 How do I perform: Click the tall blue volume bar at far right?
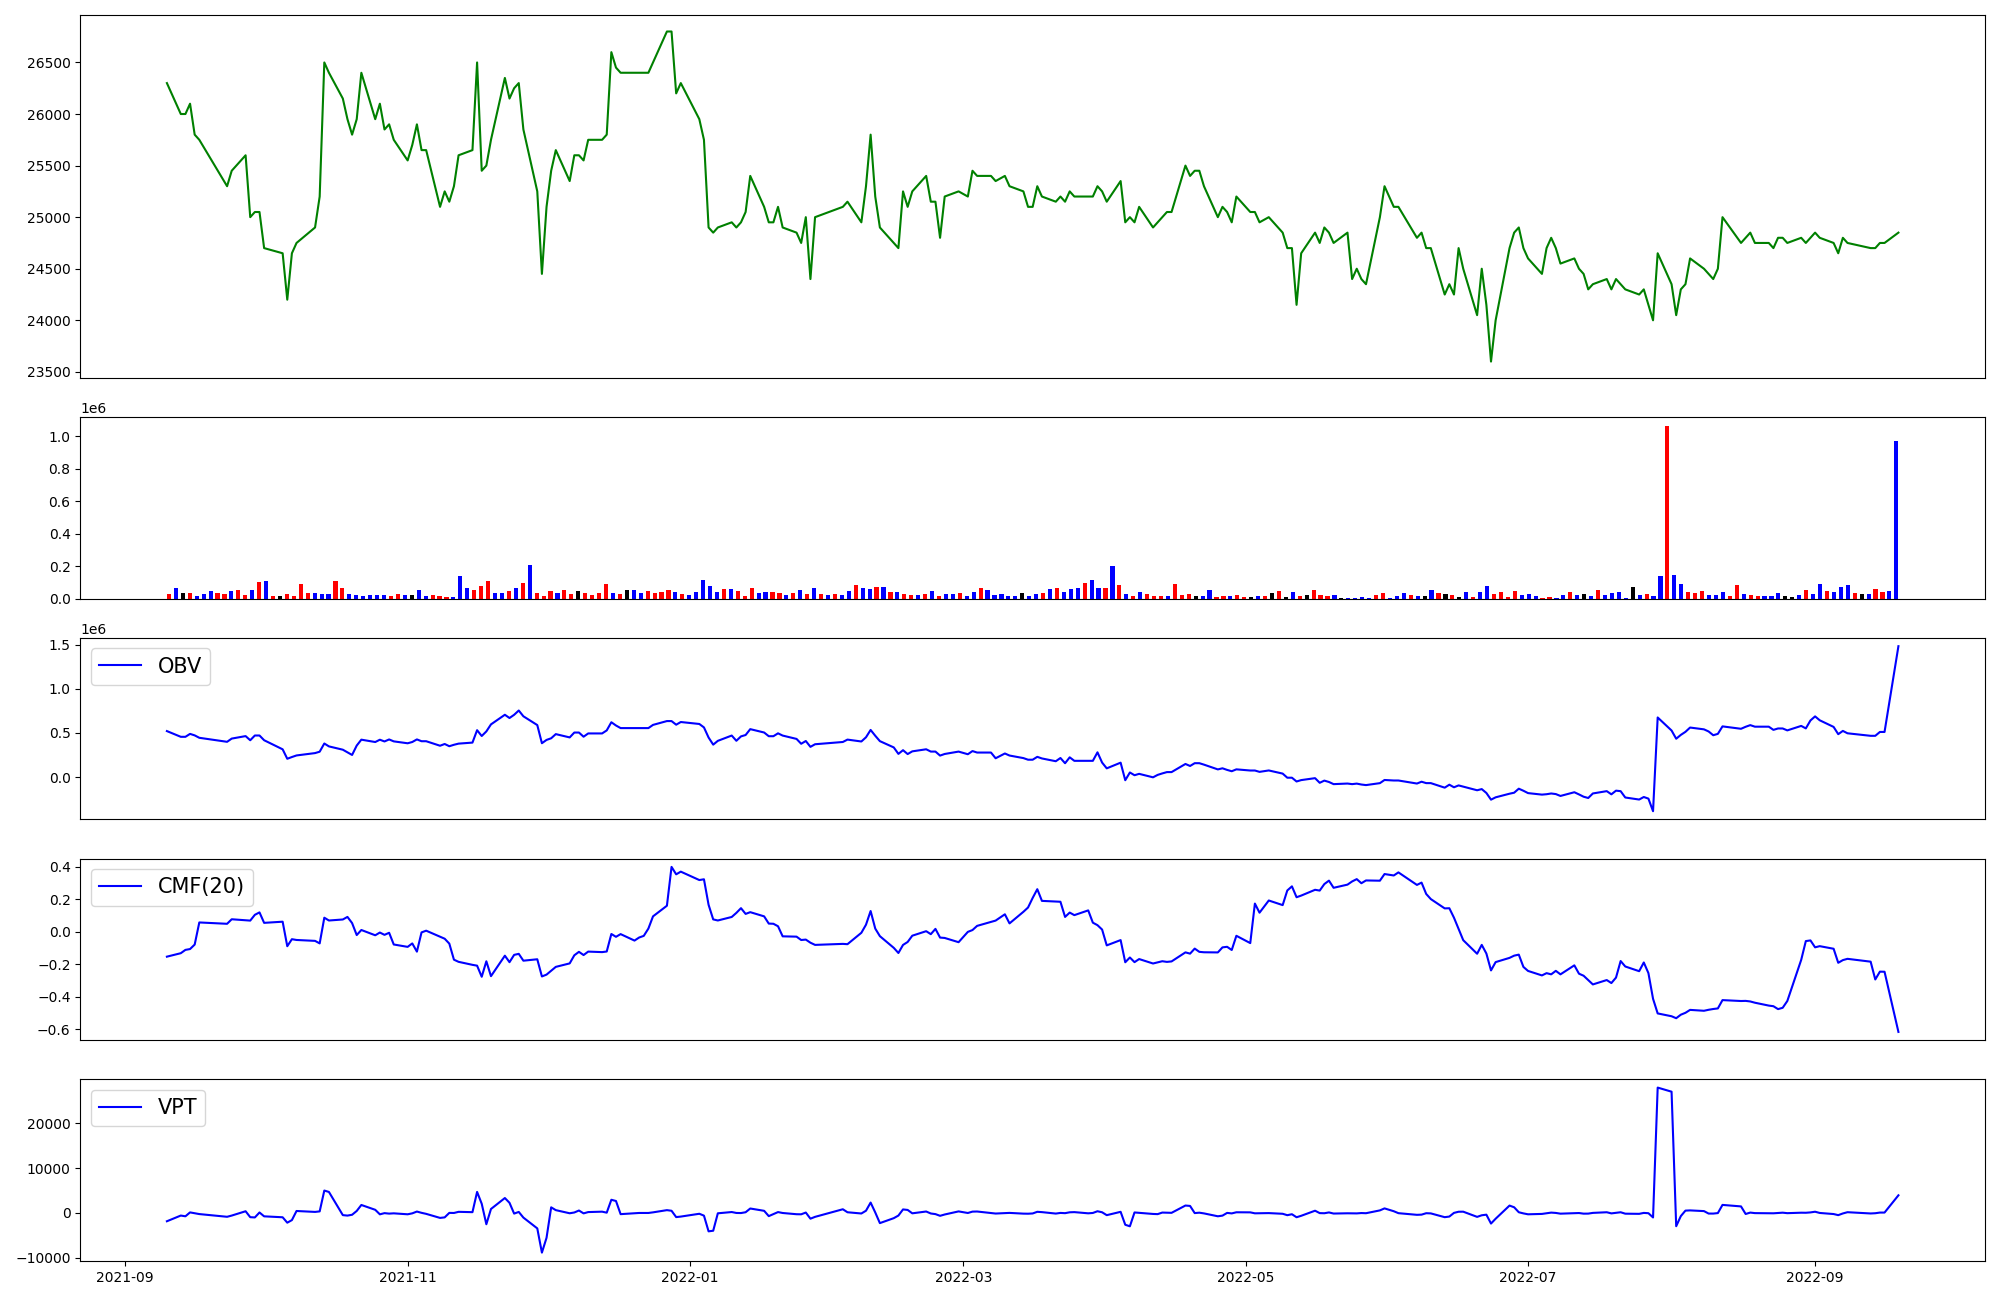click(1895, 520)
